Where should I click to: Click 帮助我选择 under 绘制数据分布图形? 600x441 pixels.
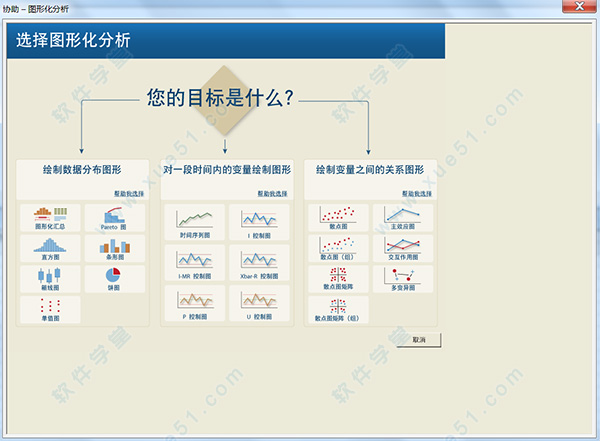click(129, 194)
